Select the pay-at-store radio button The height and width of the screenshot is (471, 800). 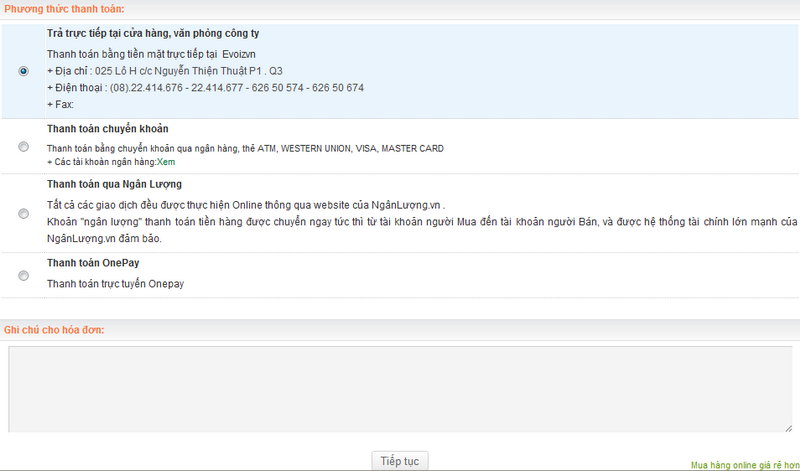(23, 71)
